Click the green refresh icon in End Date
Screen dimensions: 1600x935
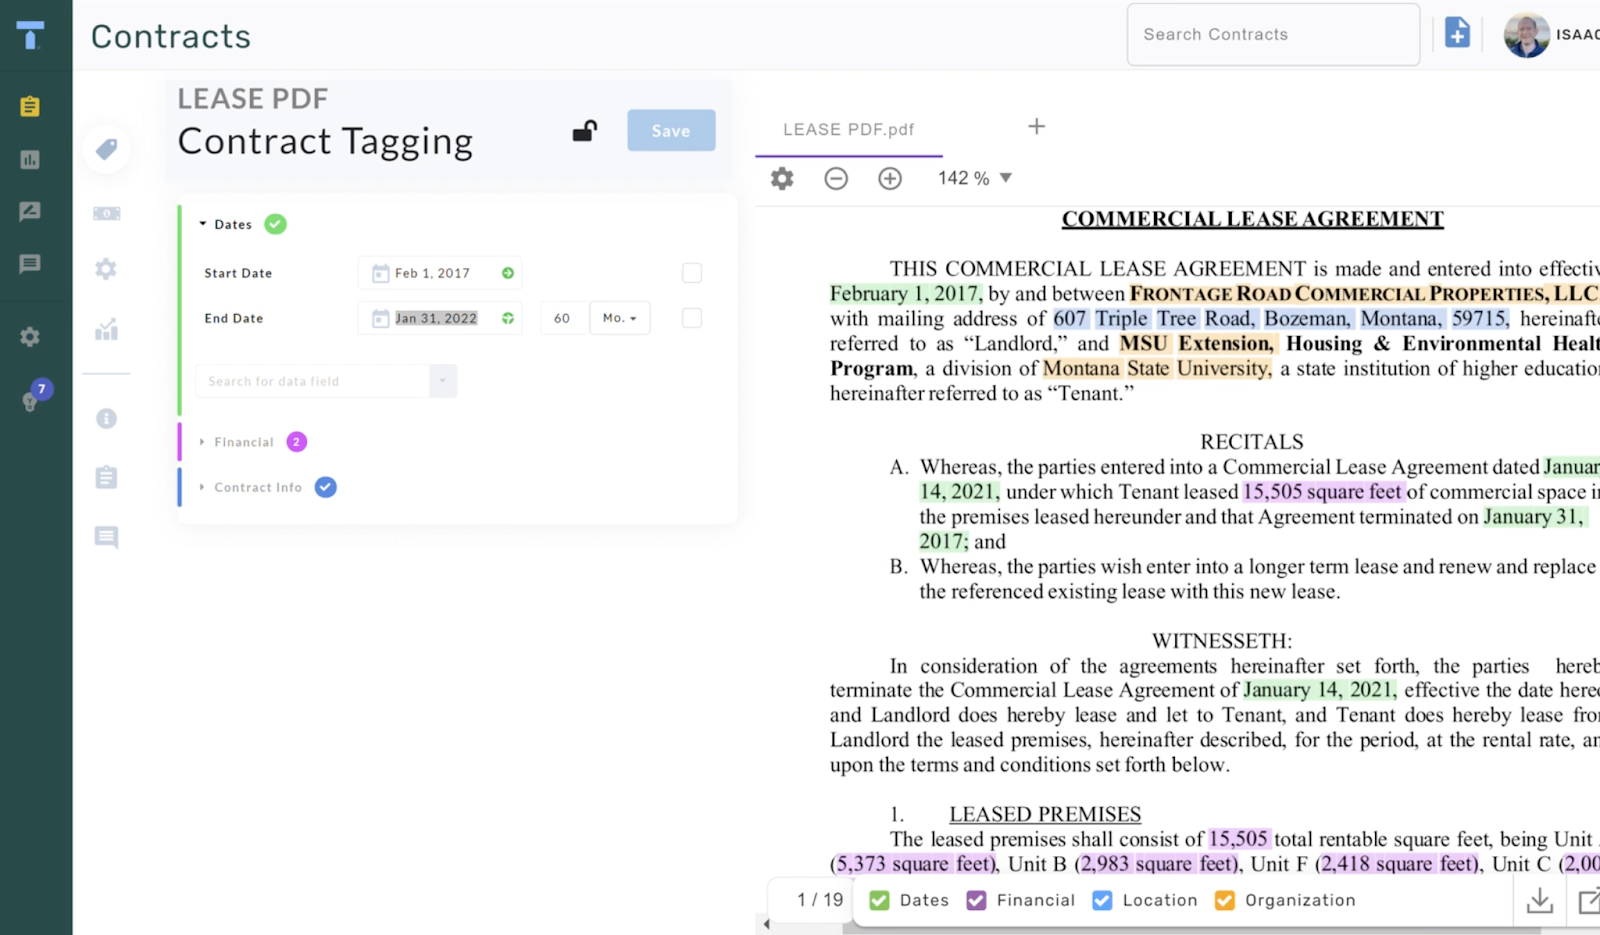point(508,318)
